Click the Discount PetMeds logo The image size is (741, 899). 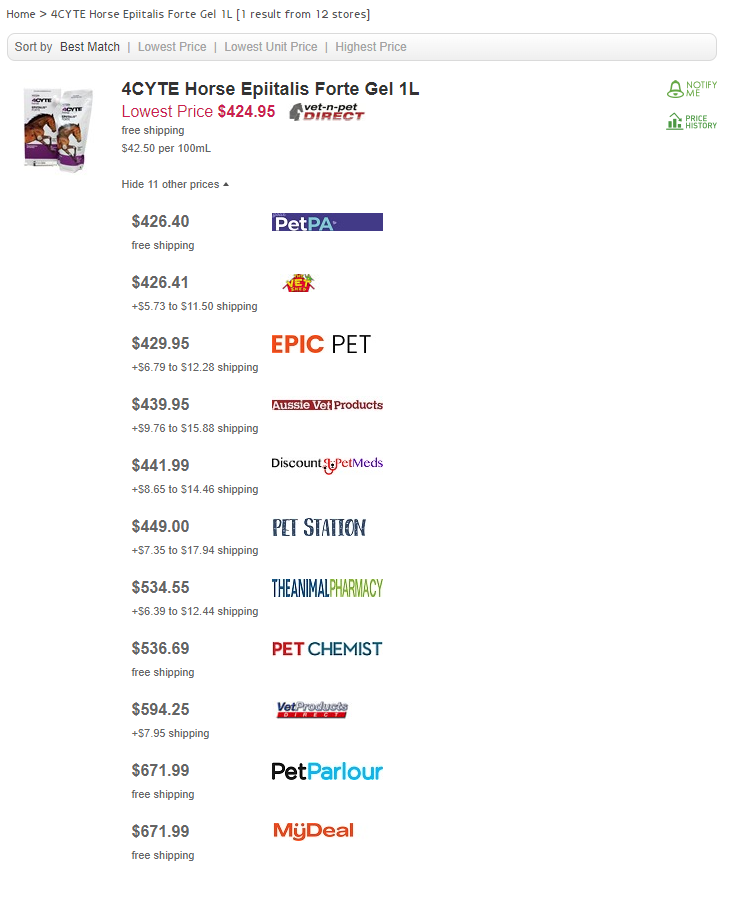coord(327,464)
